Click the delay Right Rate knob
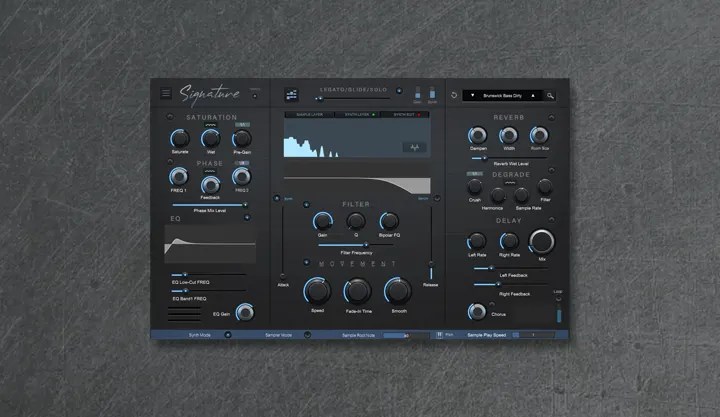The height and width of the screenshot is (417, 720). coord(509,241)
